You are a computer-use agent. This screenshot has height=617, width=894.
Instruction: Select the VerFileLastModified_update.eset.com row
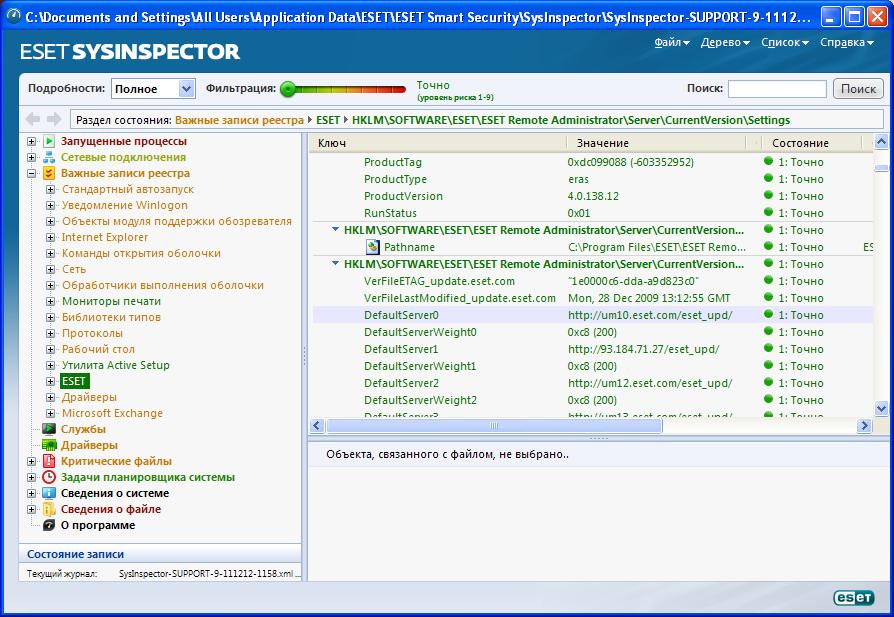coord(593,298)
